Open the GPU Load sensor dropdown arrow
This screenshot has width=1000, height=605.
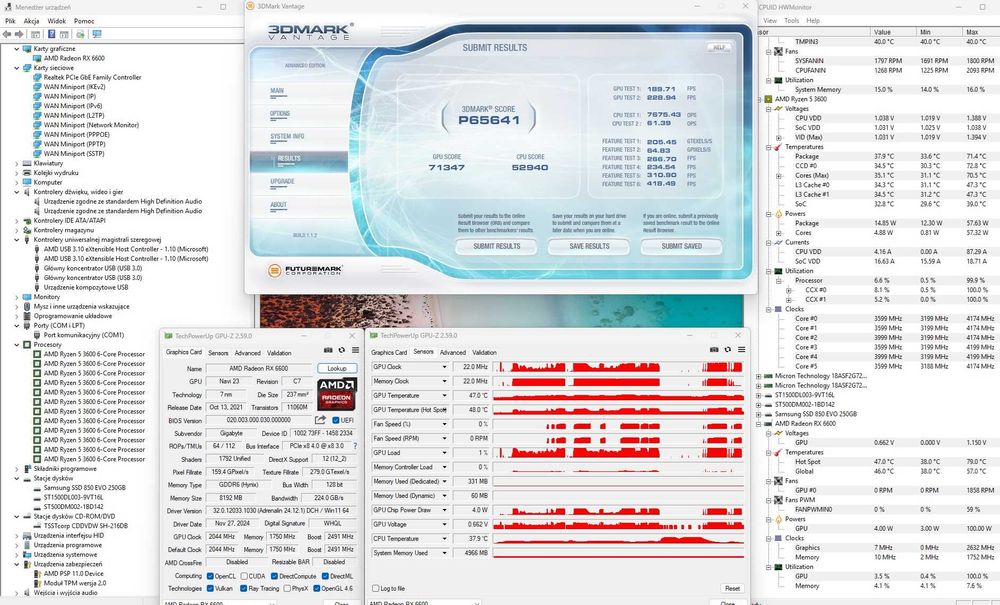[x=445, y=453]
